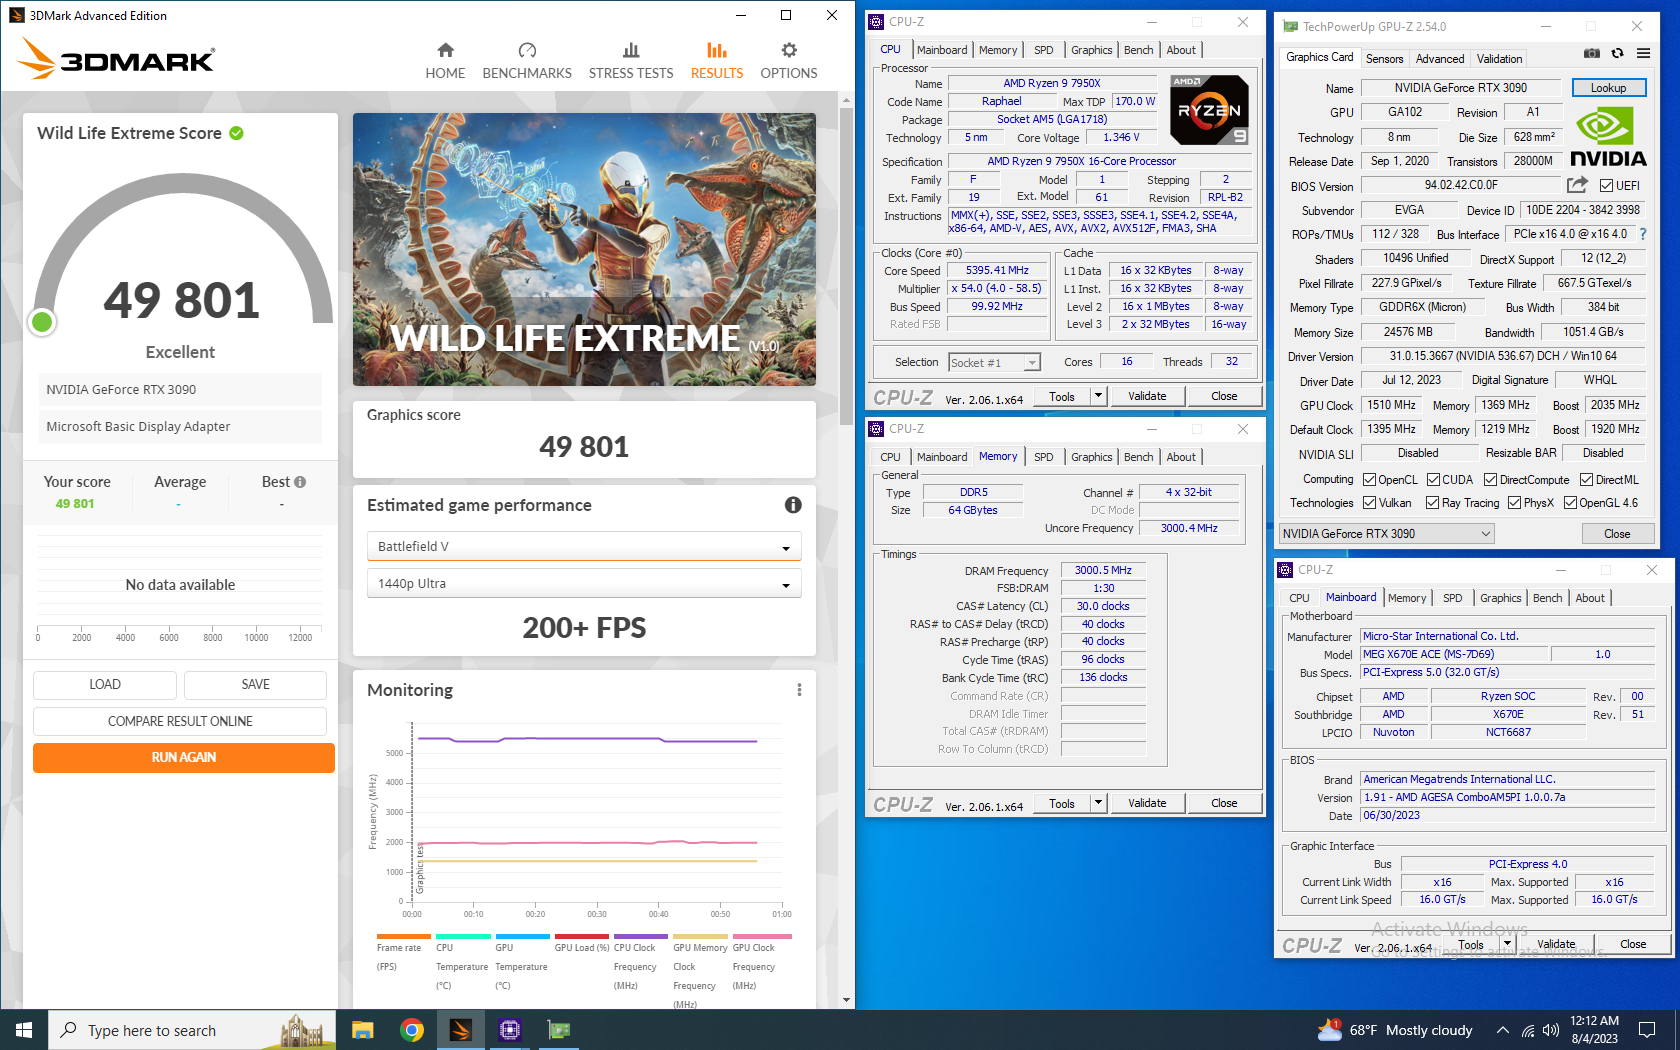Image resolution: width=1680 pixels, height=1050 pixels.
Task: Click the NVIDIA logo in GPU-Z
Action: tap(1608, 138)
